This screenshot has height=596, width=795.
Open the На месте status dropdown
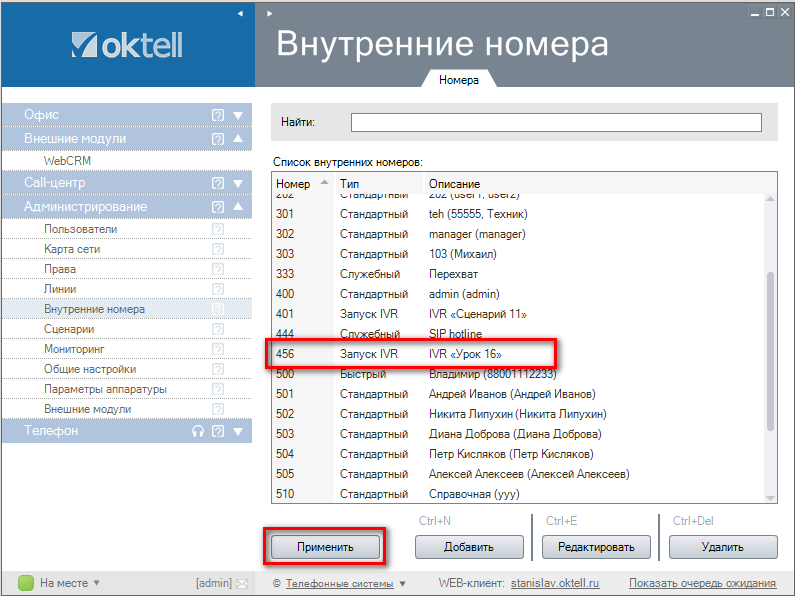[62, 583]
